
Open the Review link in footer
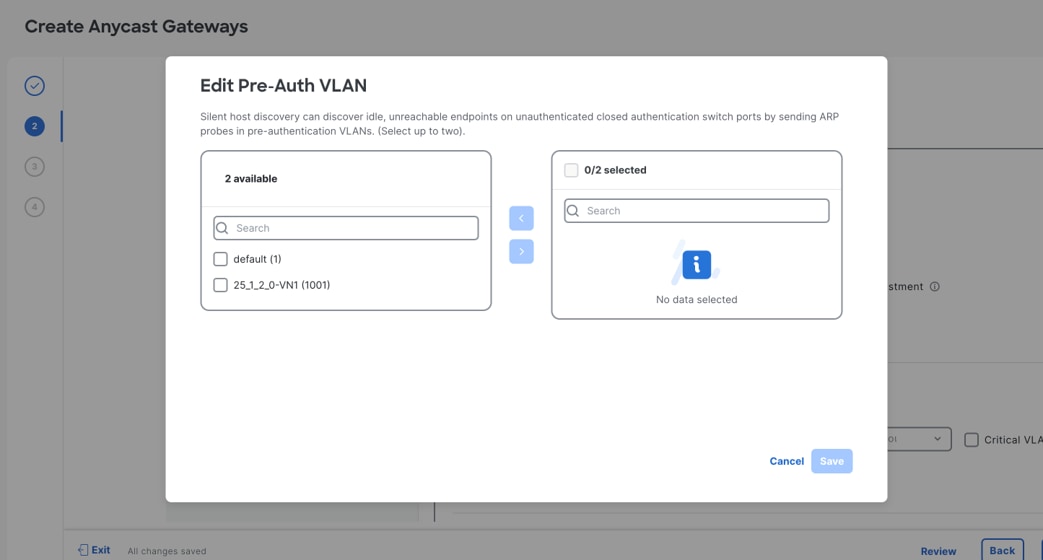[x=938, y=551]
